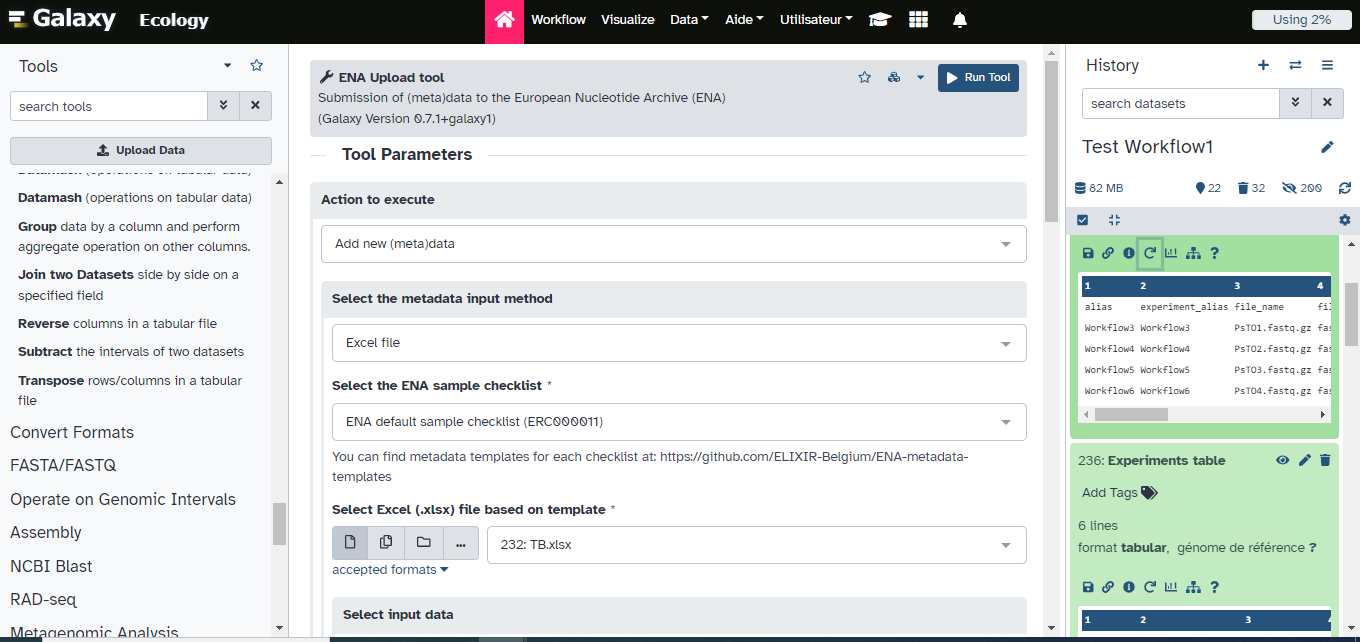Download the Experiments table dataset
Screen dimensions: 1360x642
tap(1087, 587)
